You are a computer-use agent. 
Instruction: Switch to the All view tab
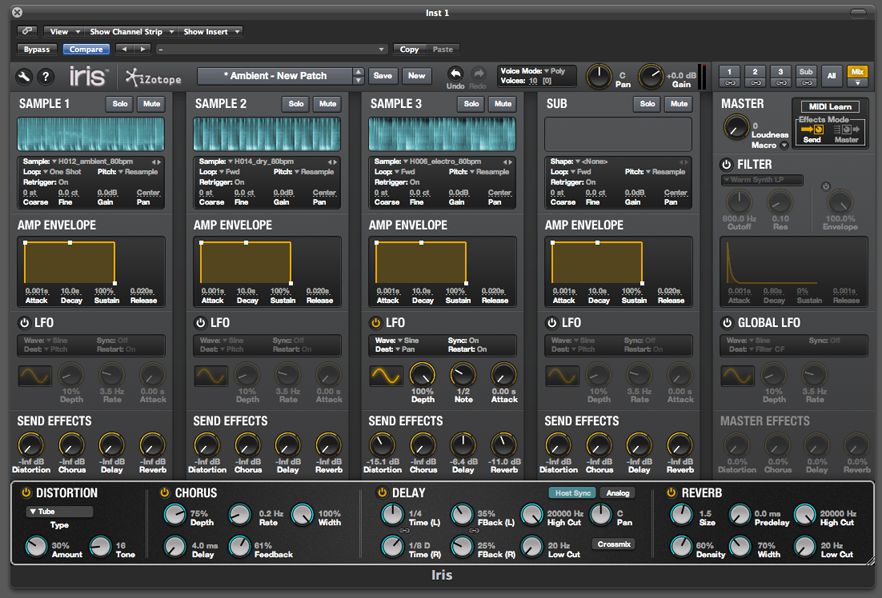(x=831, y=75)
